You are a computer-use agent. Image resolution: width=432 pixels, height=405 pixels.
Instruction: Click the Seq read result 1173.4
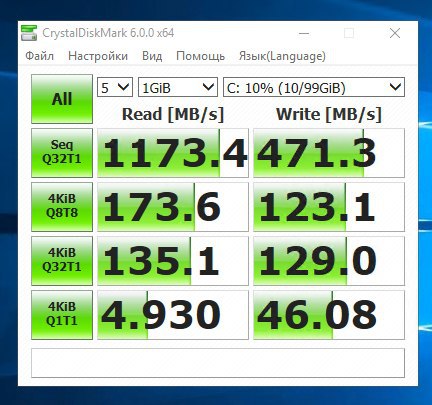[x=173, y=153]
